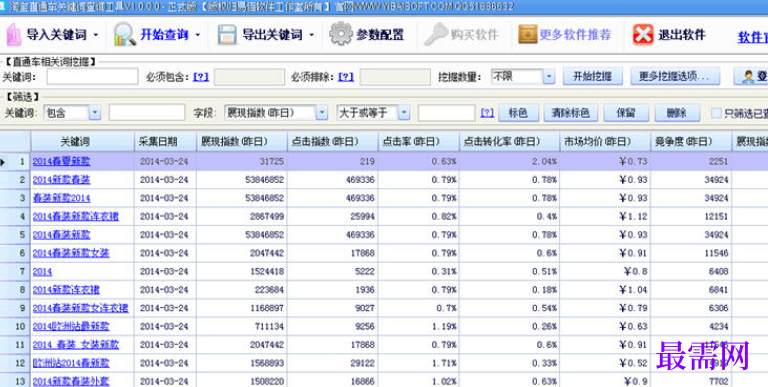Focus the 必须排除 input field

395,77
